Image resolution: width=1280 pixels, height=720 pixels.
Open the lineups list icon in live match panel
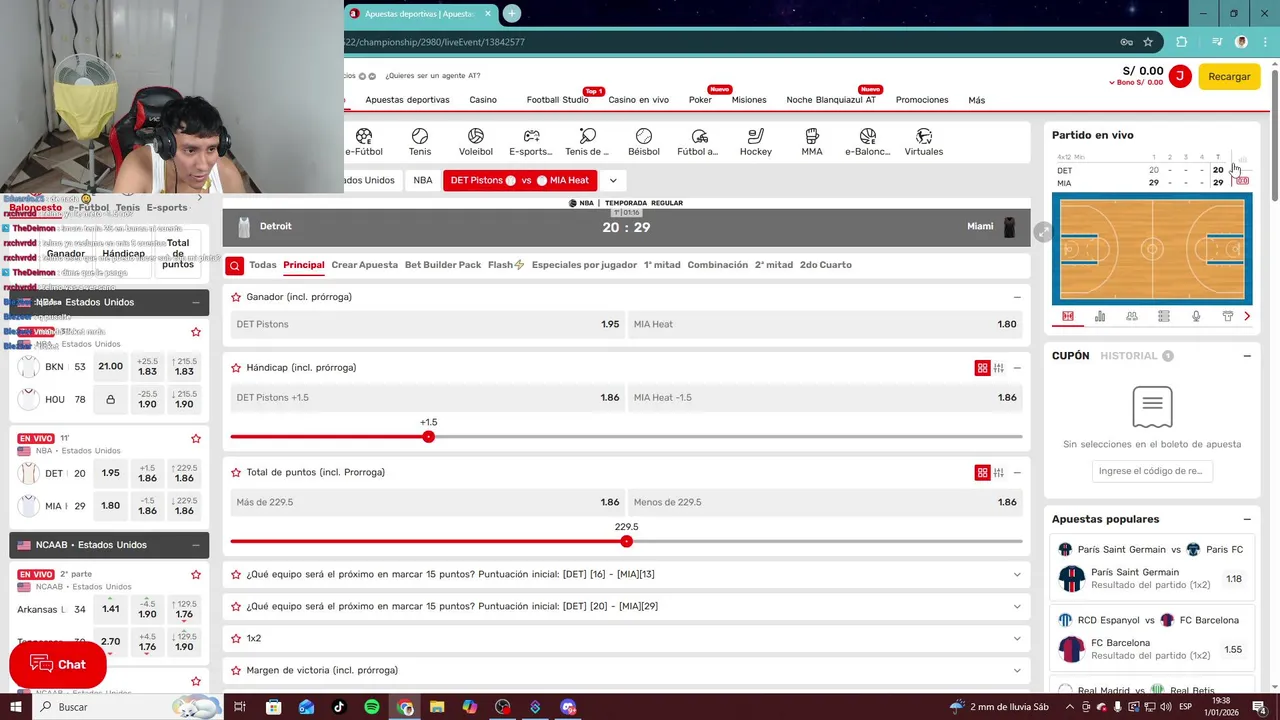pyautogui.click(x=1164, y=316)
